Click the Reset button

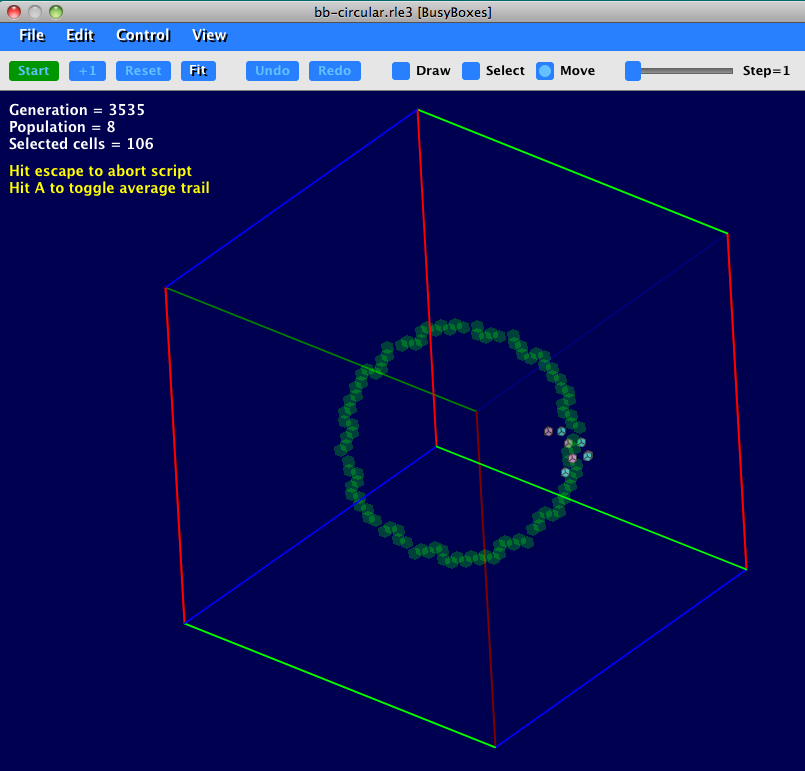coord(143,71)
